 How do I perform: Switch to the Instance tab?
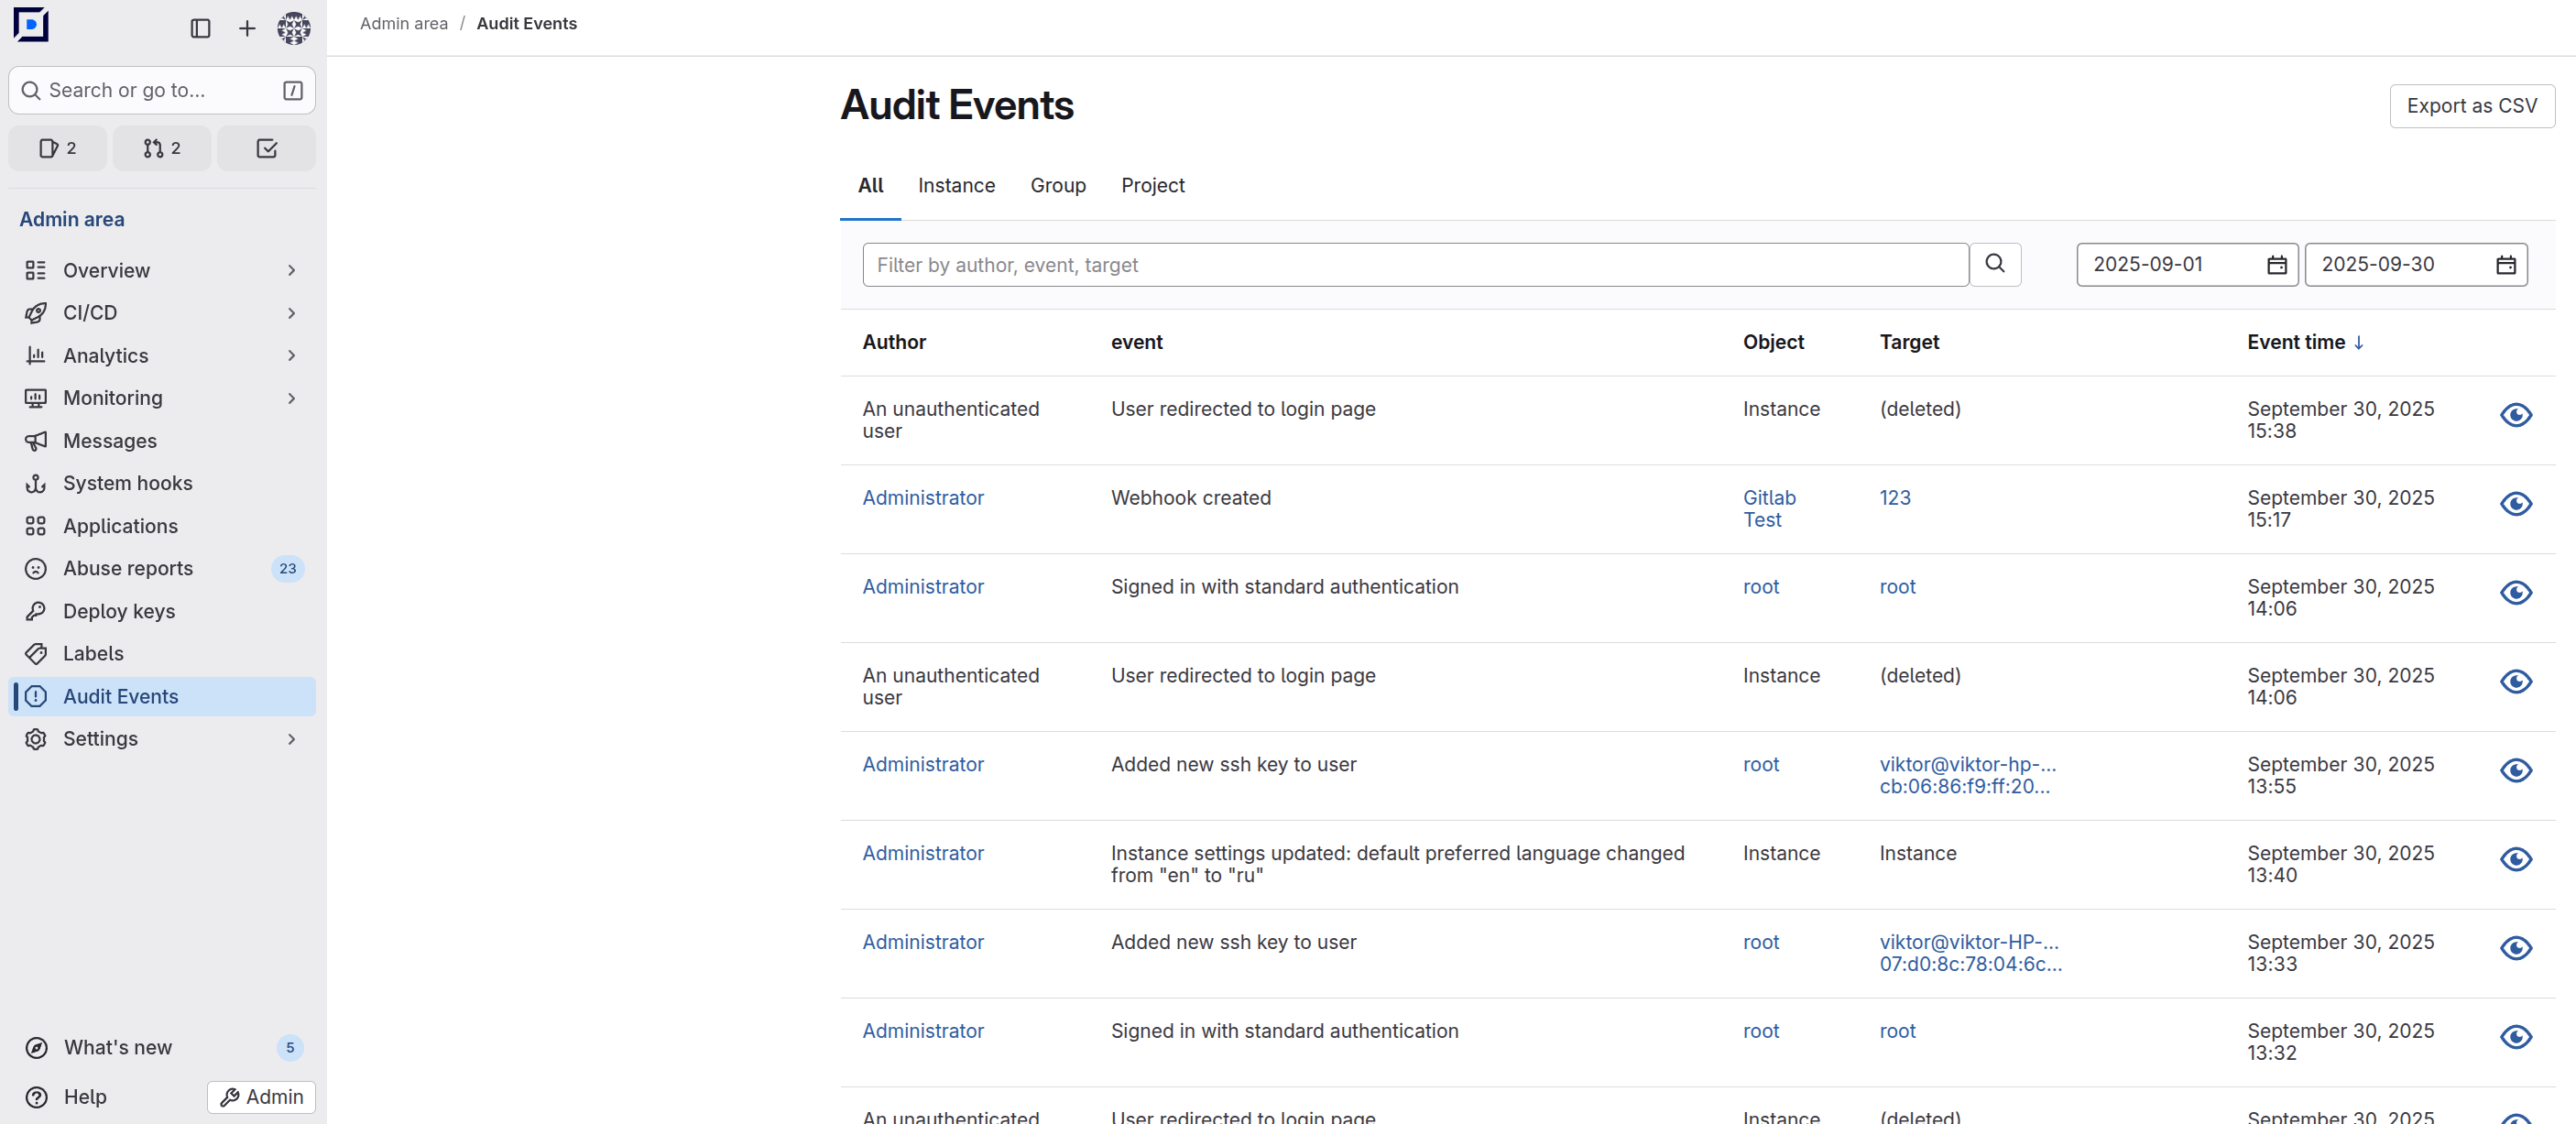point(956,185)
